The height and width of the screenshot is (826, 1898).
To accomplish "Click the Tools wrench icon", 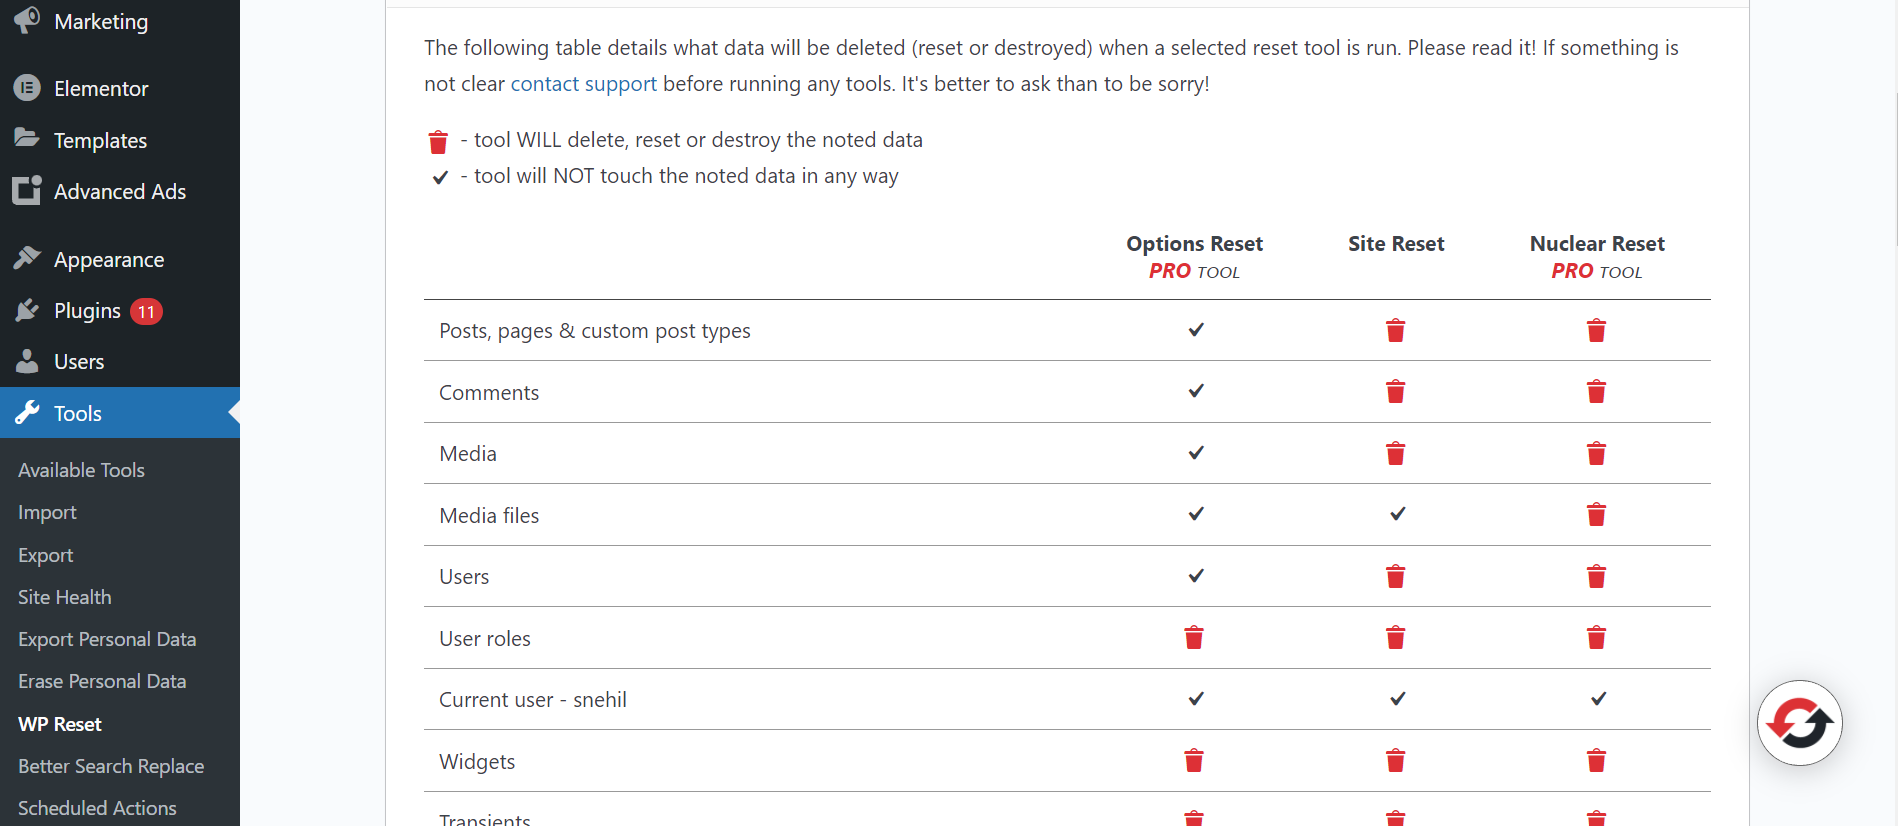I will pyautogui.click(x=27, y=412).
